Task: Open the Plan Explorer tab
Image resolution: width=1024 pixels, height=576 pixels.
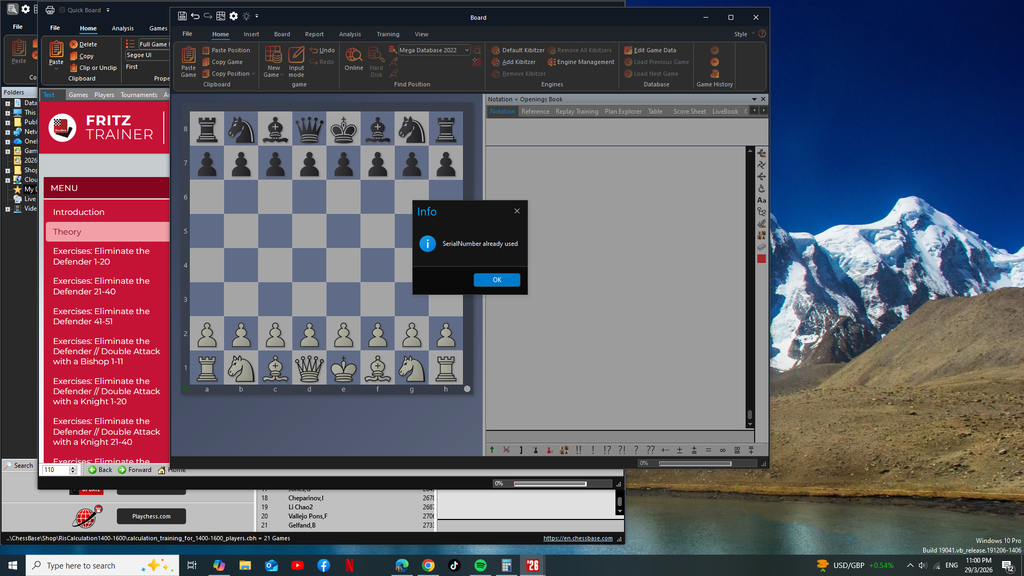Action: pyautogui.click(x=623, y=112)
